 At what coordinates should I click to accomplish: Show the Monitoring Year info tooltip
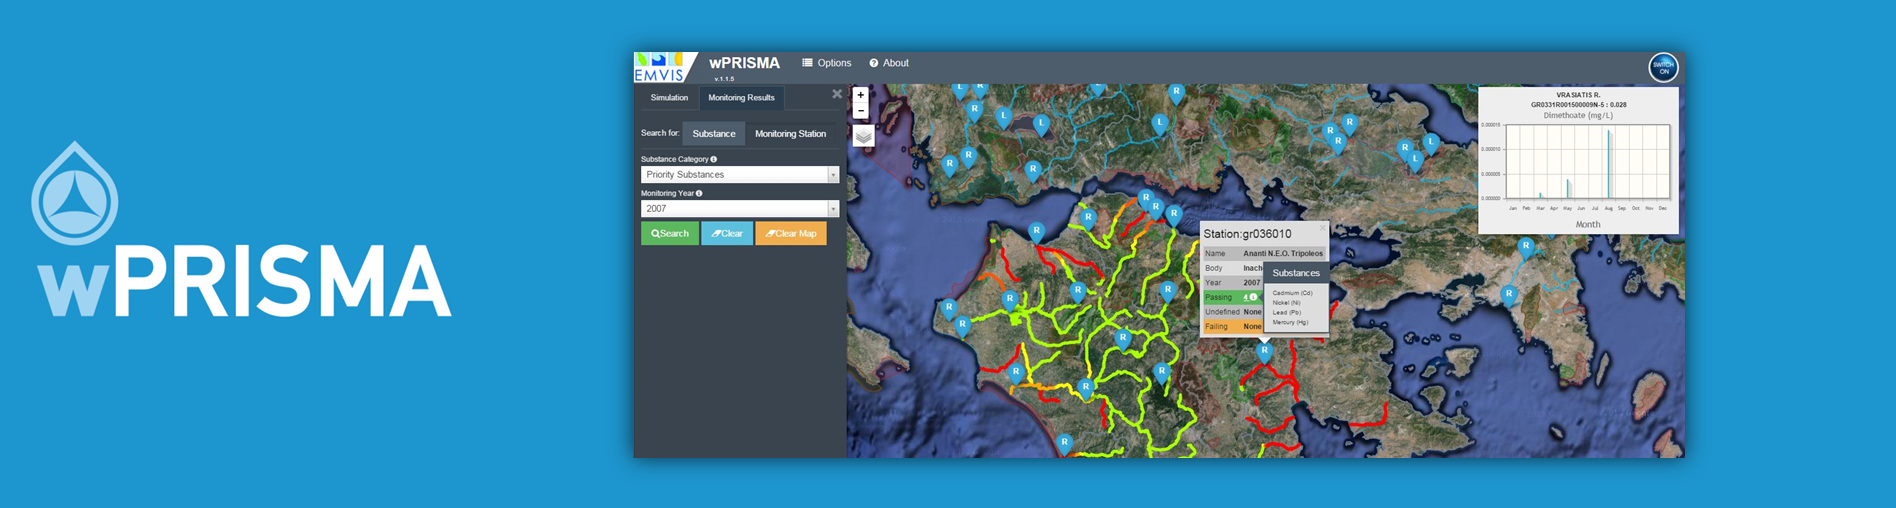(x=699, y=193)
